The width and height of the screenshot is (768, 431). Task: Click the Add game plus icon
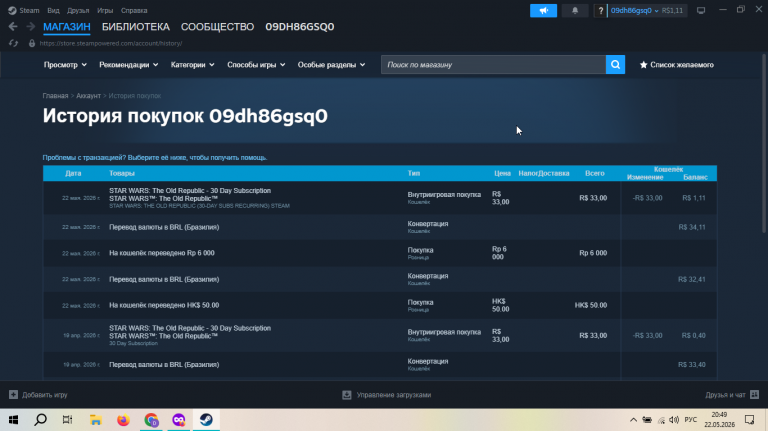click(13, 394)
